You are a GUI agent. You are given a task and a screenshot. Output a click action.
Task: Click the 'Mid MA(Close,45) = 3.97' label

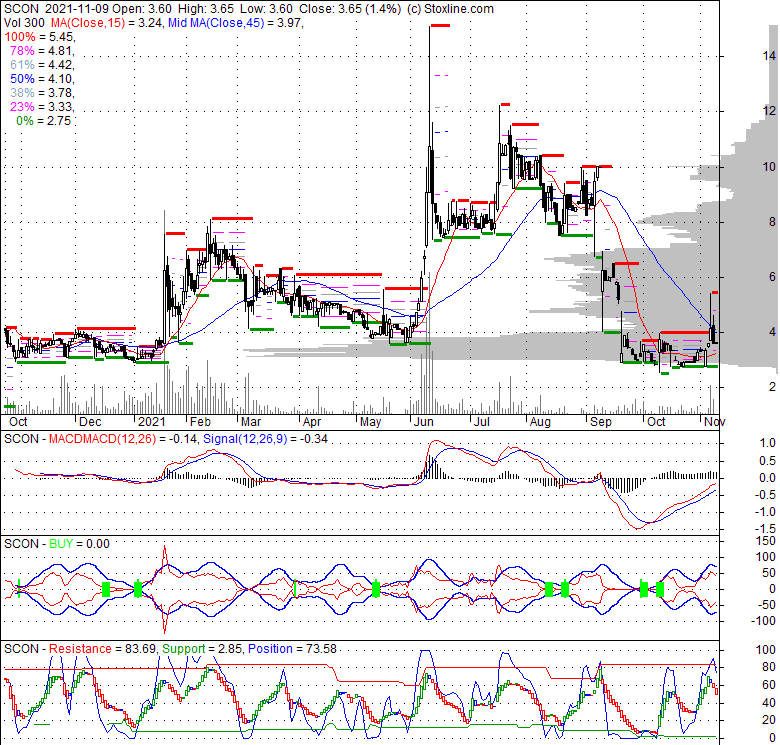tap(235, 23)
